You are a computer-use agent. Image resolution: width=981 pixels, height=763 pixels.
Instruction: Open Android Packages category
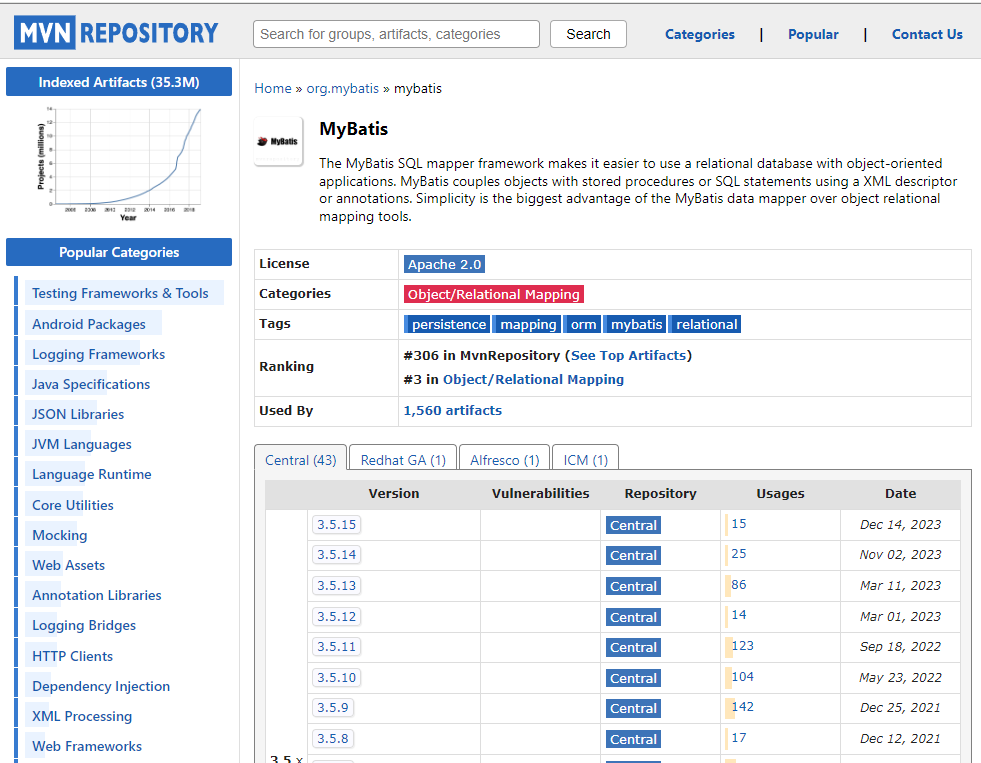(89, 324)
